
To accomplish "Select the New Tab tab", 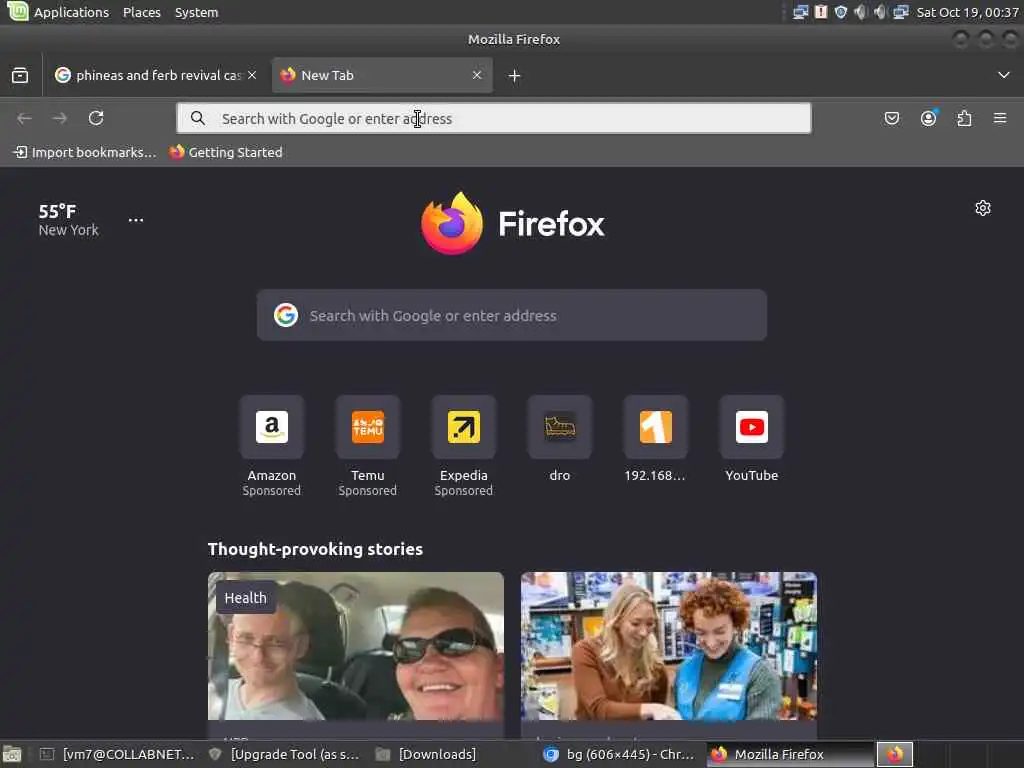I will (382, 75).
